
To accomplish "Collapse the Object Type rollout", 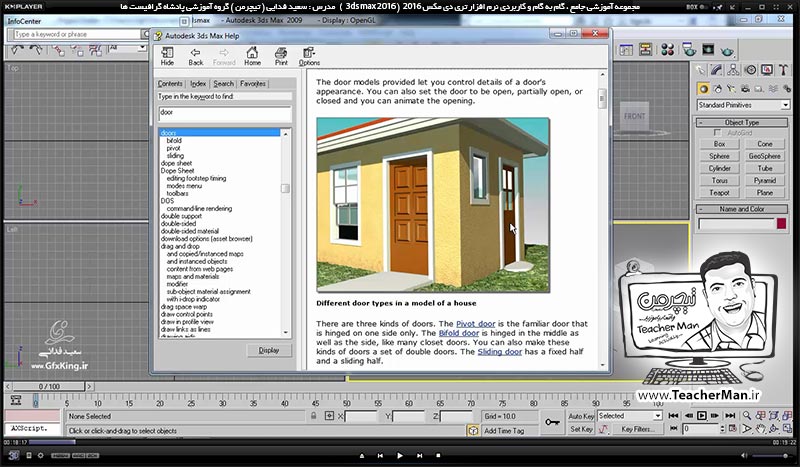I will pyautogui.click(x=742, y=122).
